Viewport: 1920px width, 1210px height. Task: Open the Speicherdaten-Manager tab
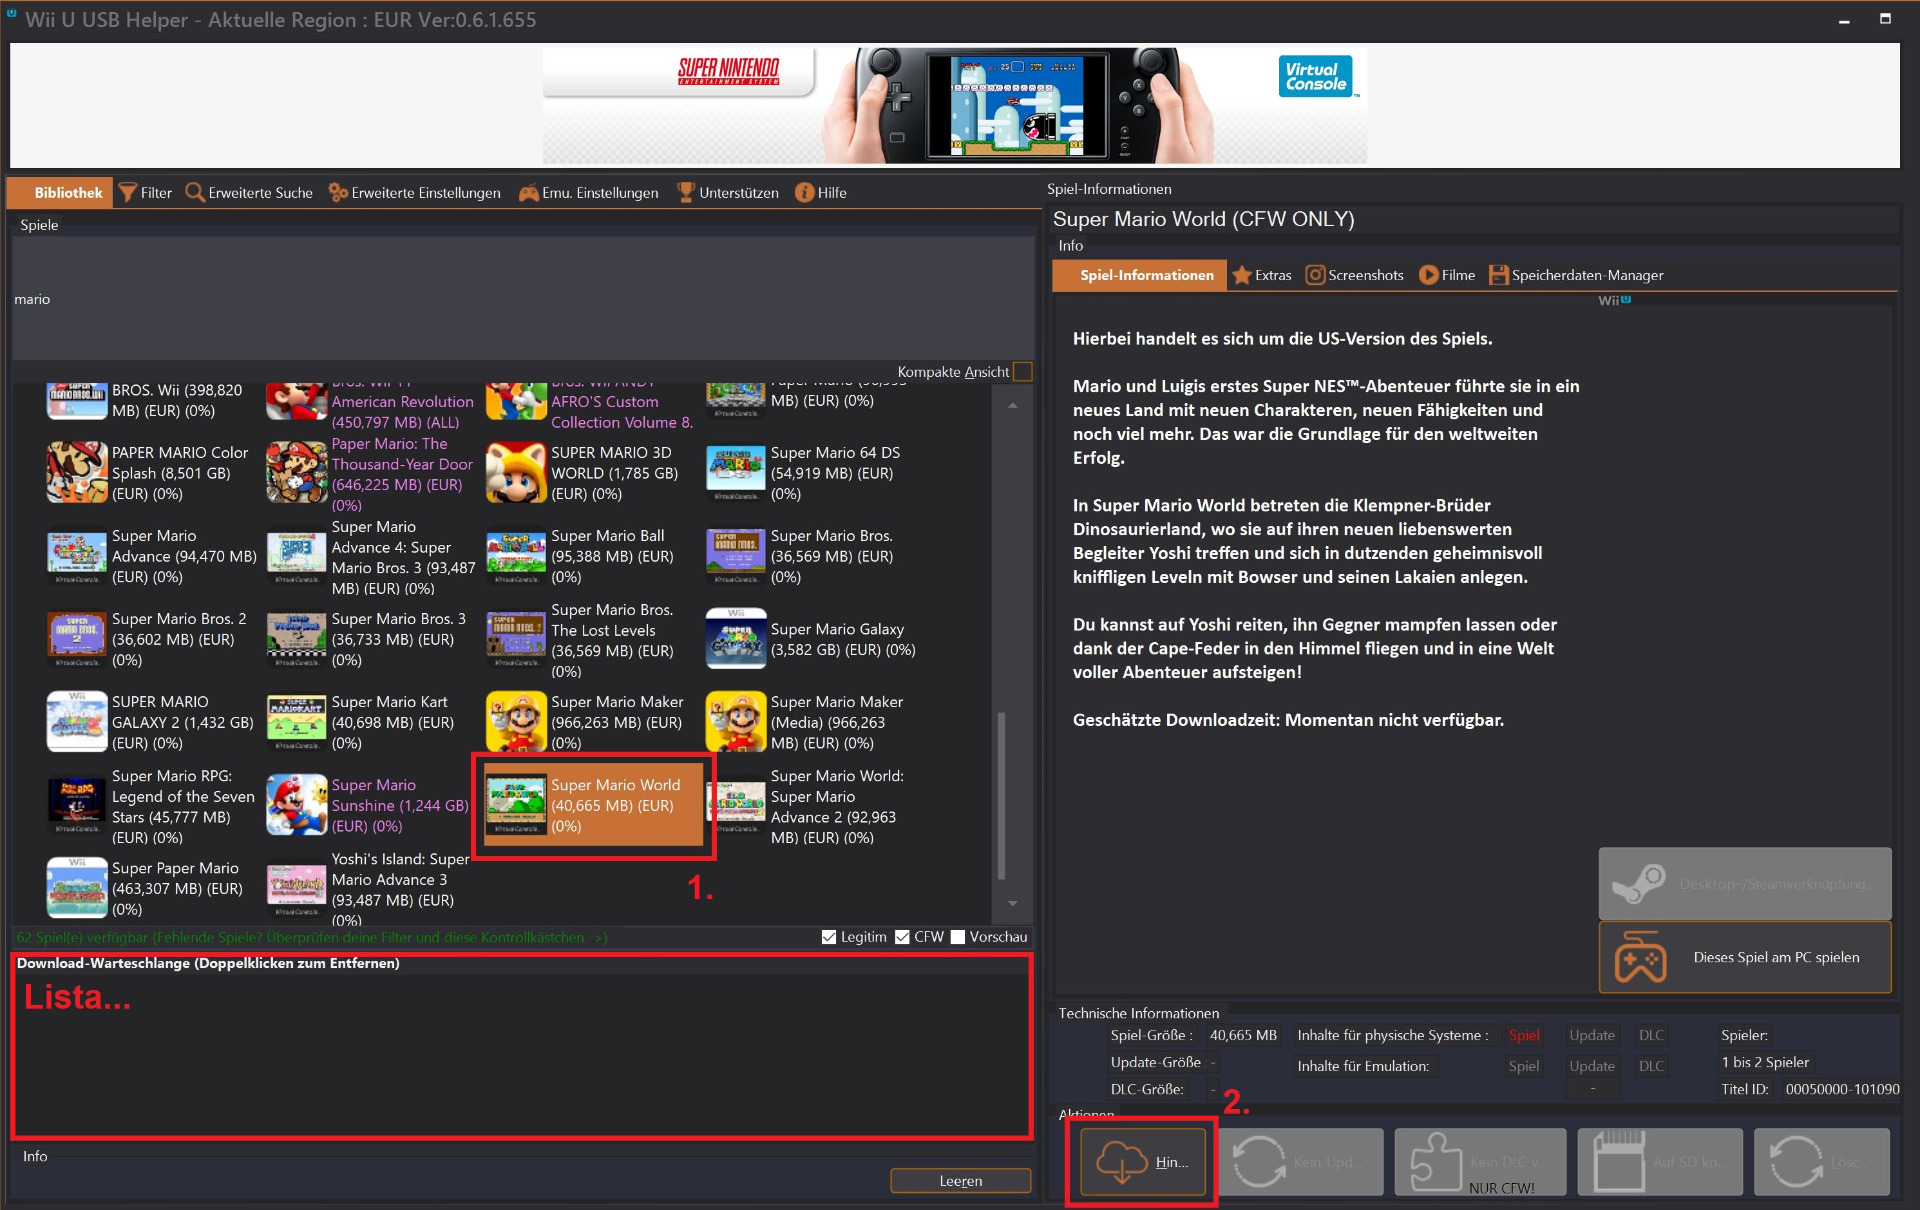pyautogui.click(x=1577, y=275)
